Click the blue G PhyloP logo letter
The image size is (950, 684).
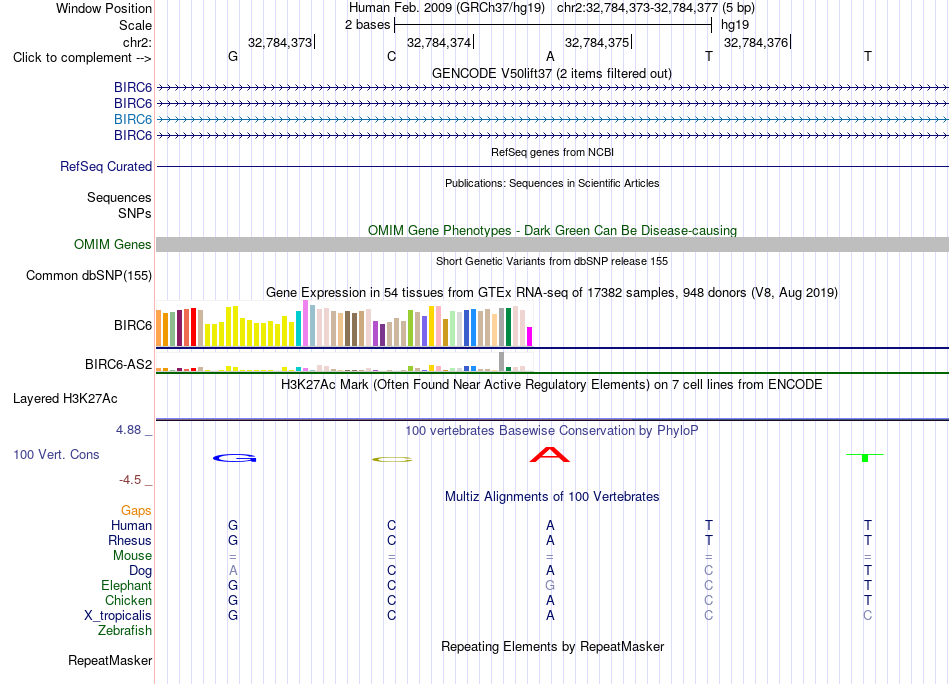(x=234, y=458)
